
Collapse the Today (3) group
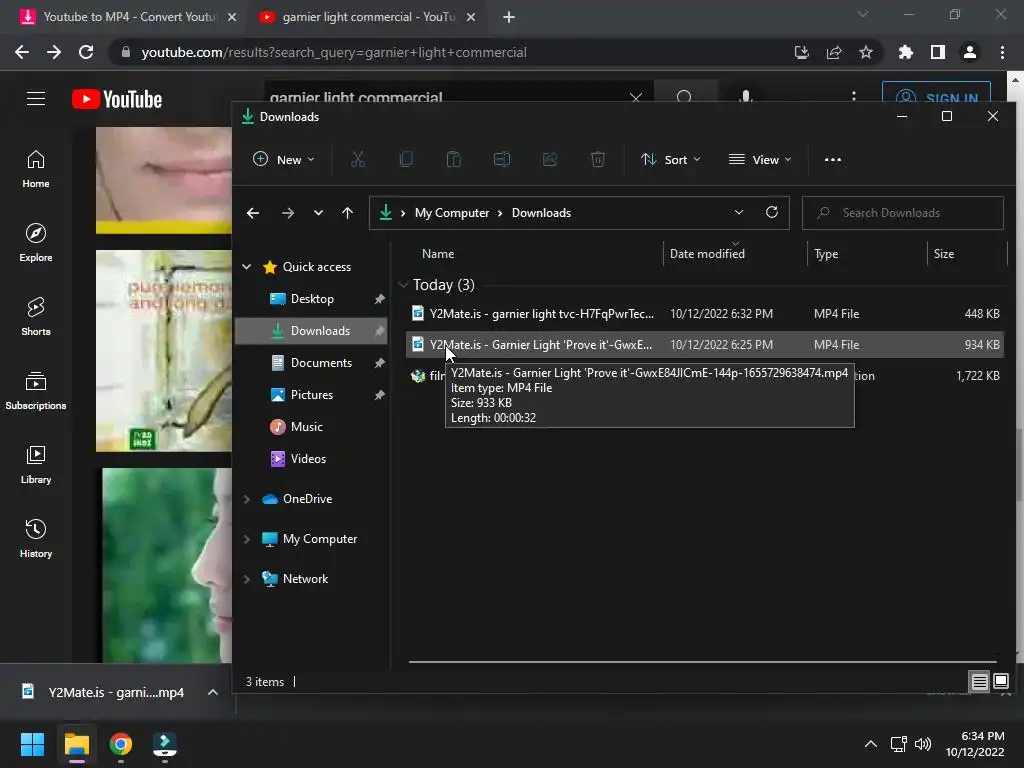403,285
